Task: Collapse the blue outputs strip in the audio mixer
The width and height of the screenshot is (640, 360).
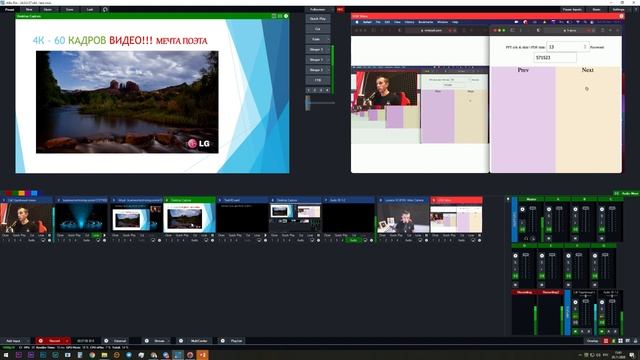Action: (514, 220)
